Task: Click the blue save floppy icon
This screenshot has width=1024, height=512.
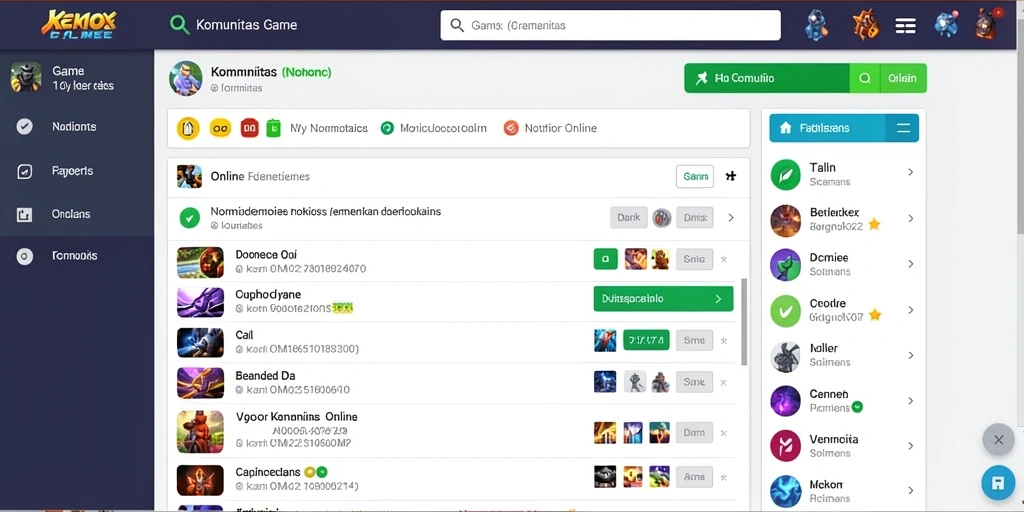Action: (x=998, y=483)
